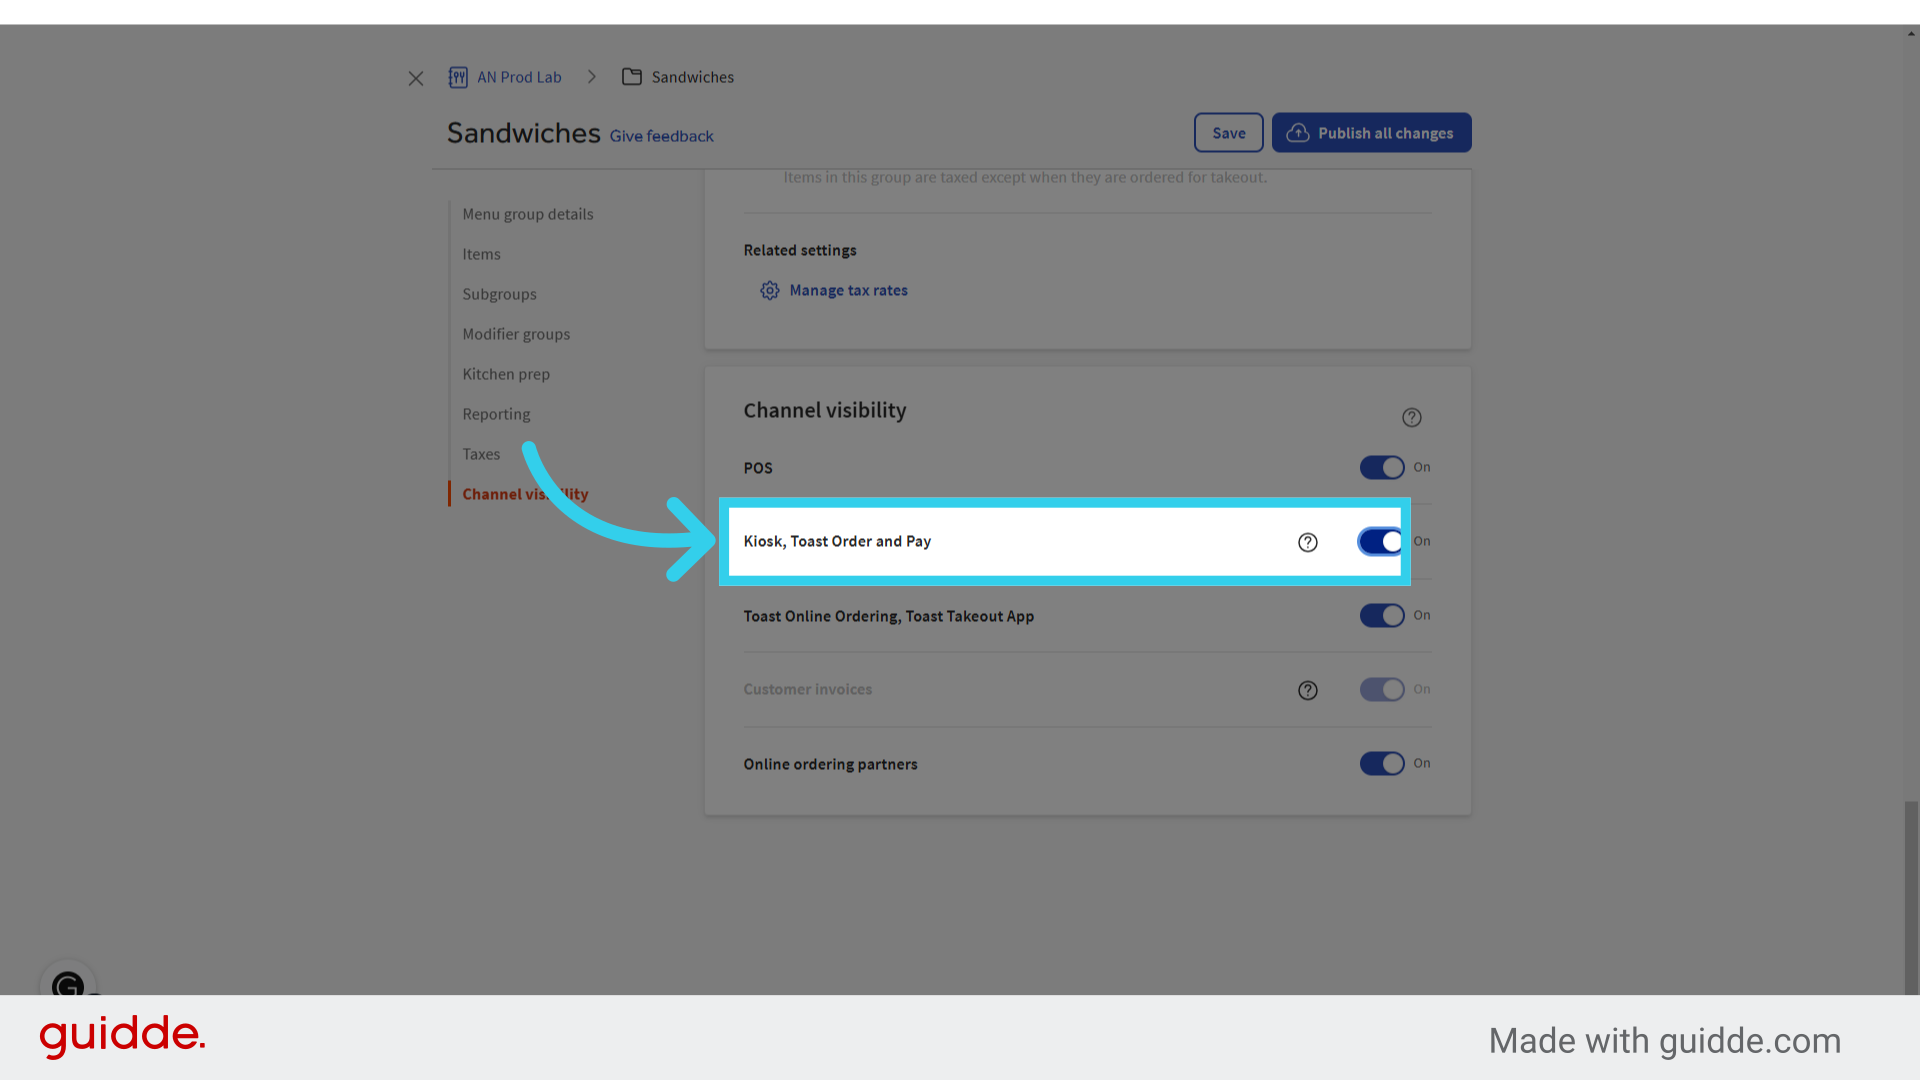Open the Customer invoices help icon
Image resolution: width=1920 pixels, height=1080 pixels.
1308,690
